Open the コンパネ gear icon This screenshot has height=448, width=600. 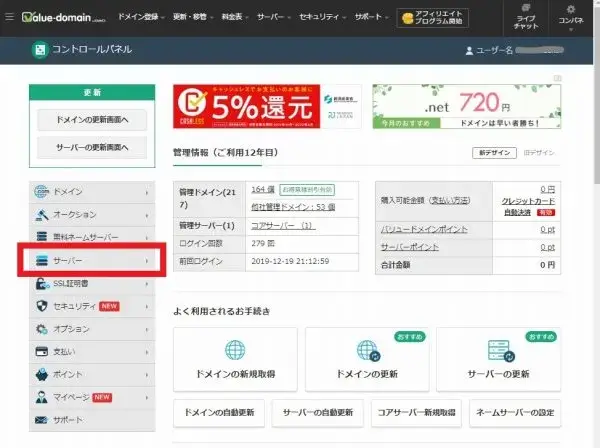[x=571, y=9]
